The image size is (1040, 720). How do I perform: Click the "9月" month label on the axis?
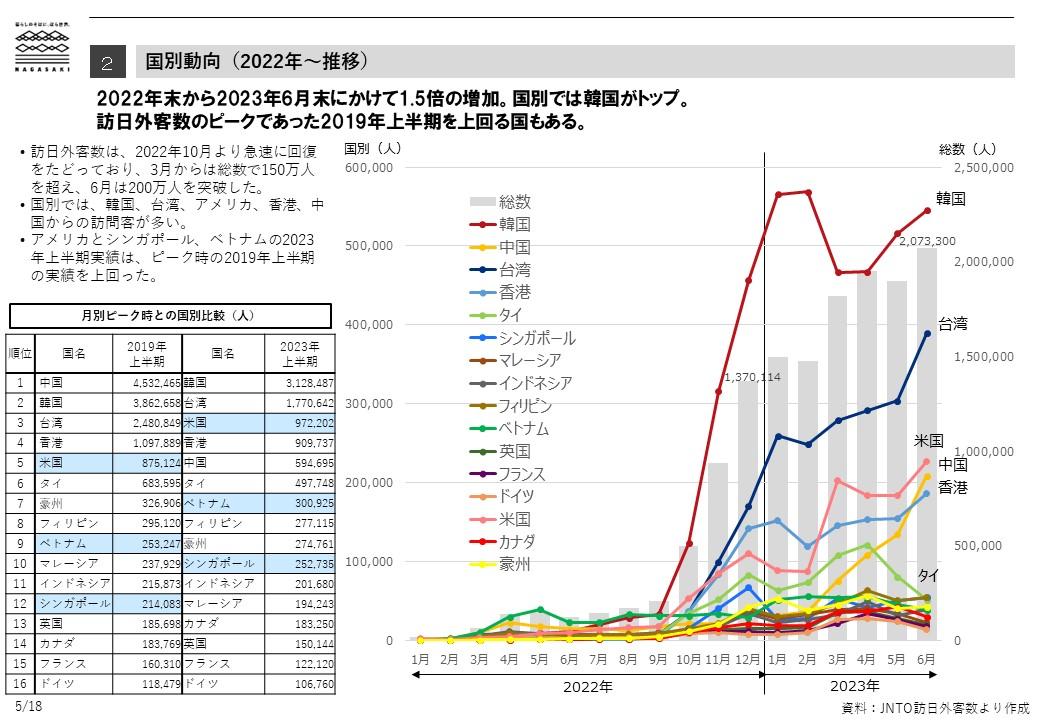pyautogui.click(x=658, y=660)
